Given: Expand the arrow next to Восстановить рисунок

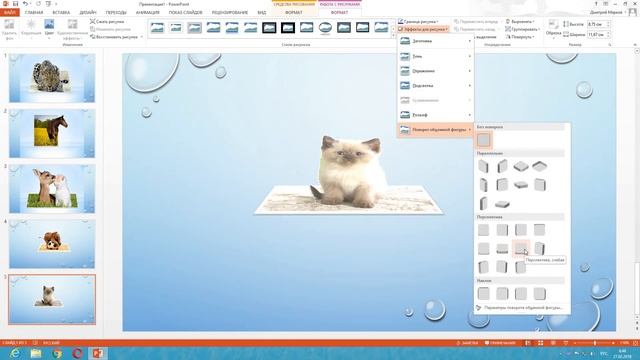Looking at the screenshot, I should coord(142,37).
